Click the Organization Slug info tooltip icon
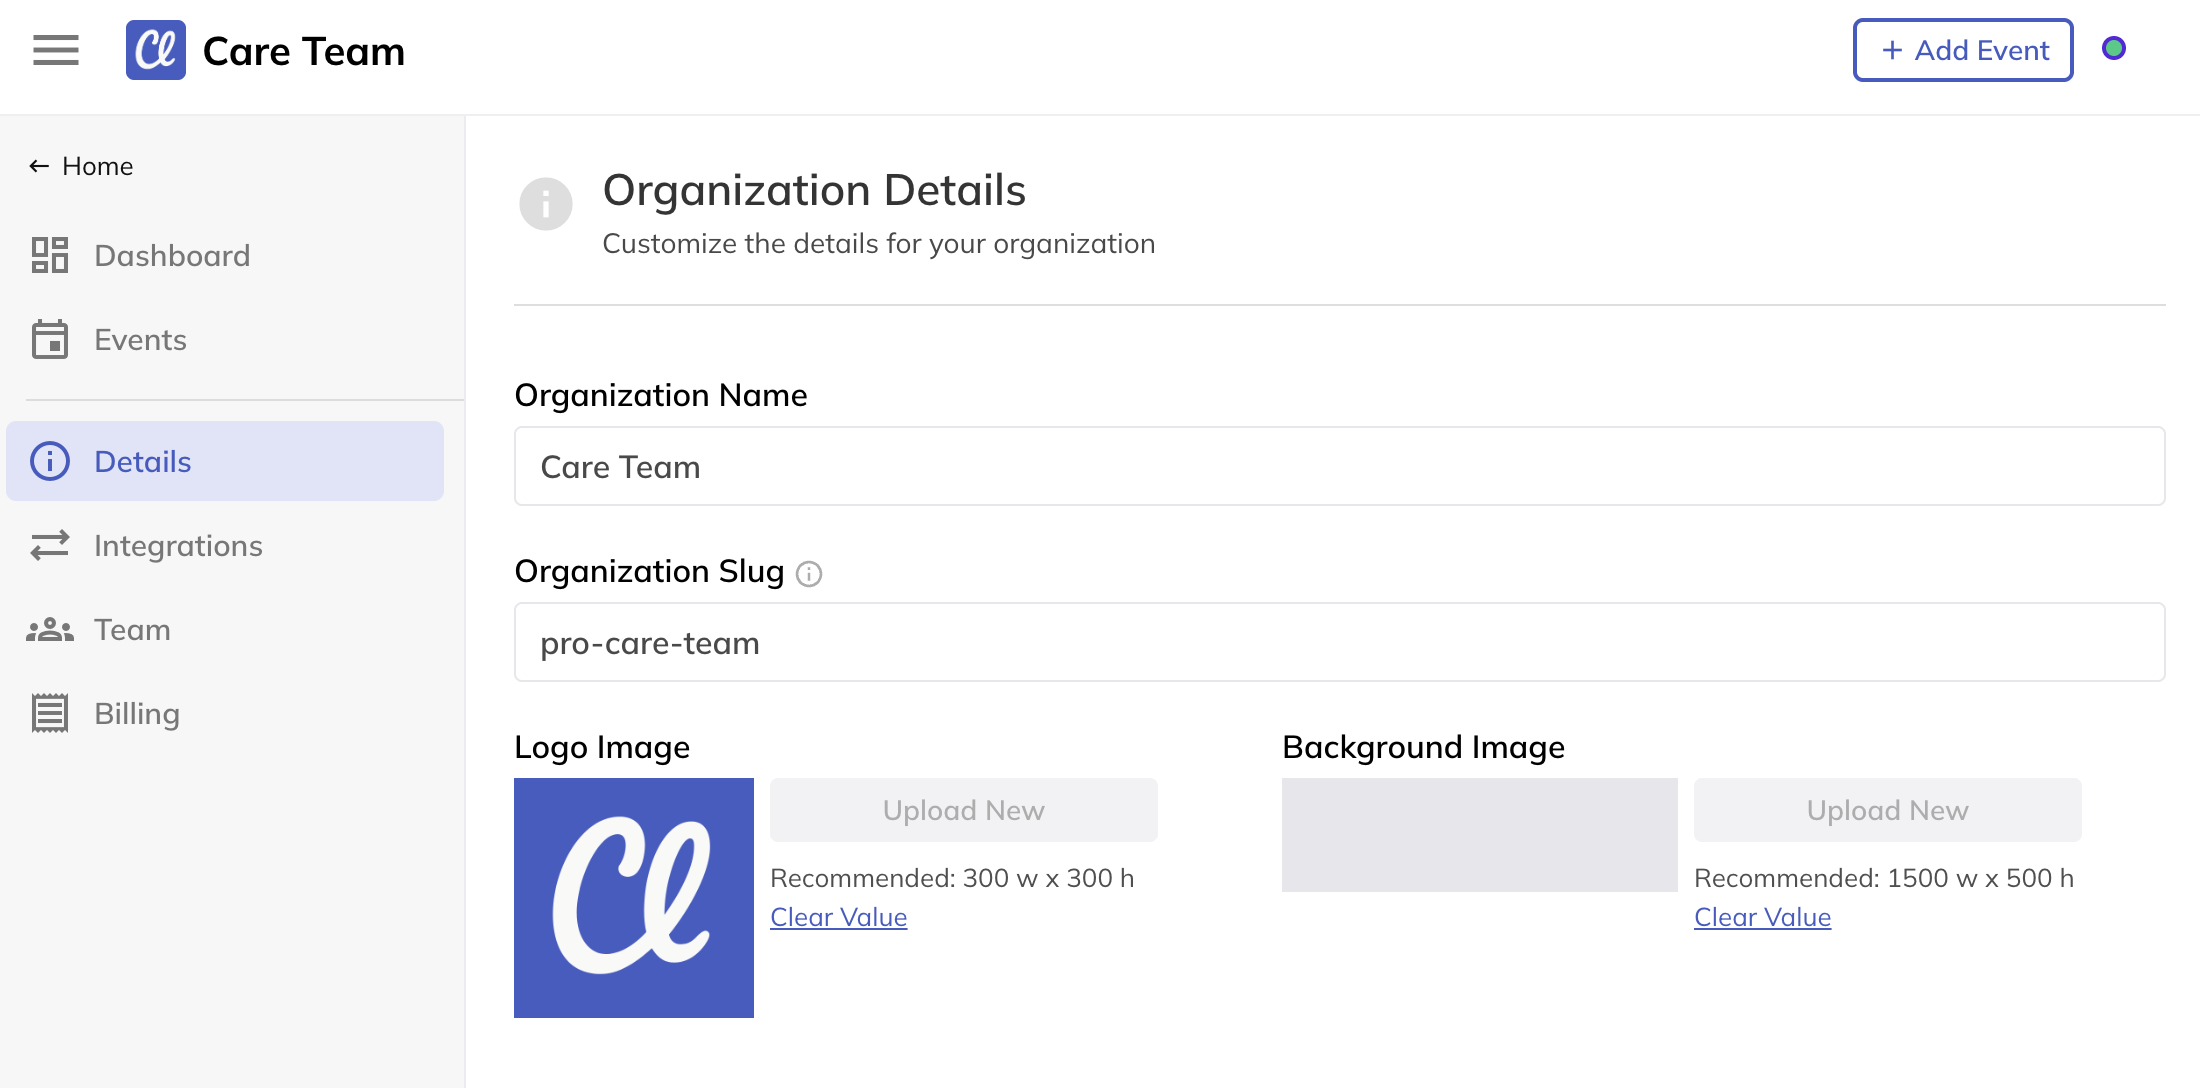Image resolution: width=2200 pixels, height=1088 pixels. 808,573
